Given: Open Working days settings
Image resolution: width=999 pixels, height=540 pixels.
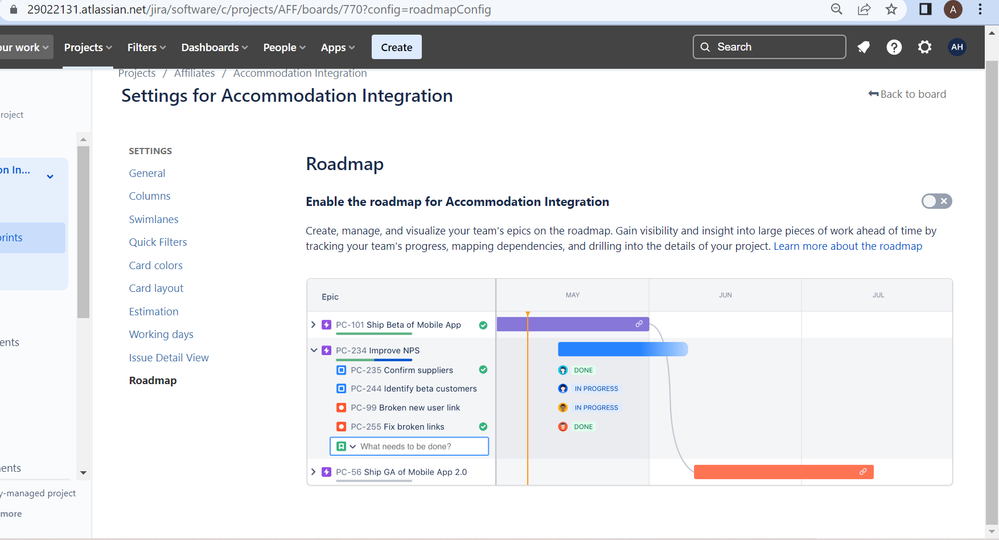Looking at the screenshot, I should (x=161, y=334).
